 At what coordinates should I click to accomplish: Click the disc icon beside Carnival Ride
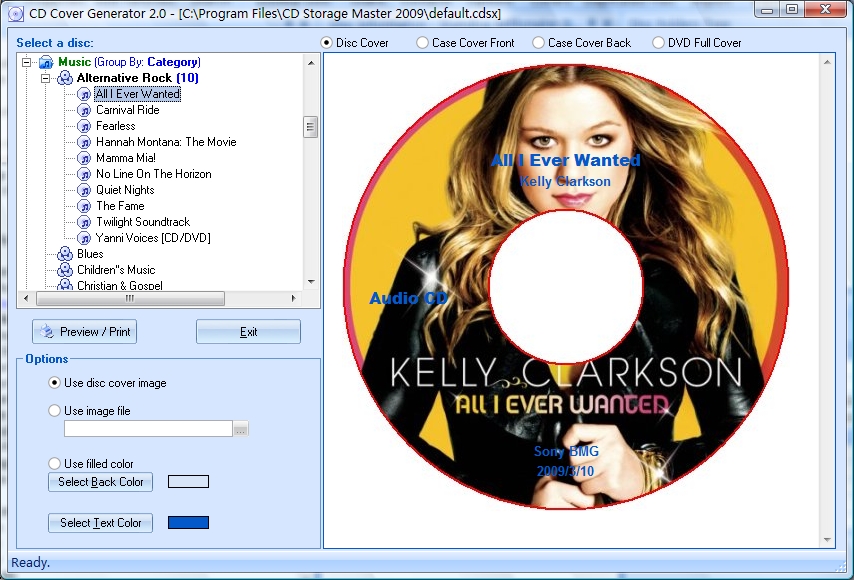click(x=84, y=110)
